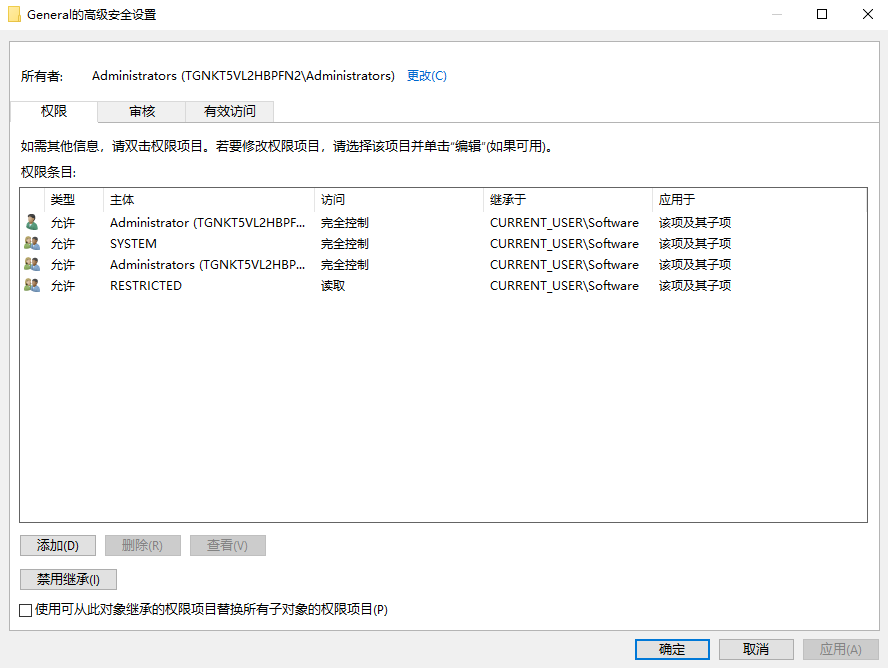Sort by the 应用于 column header
The height and width of the screenshot is (668, 888).
click(x=759, y=200)
